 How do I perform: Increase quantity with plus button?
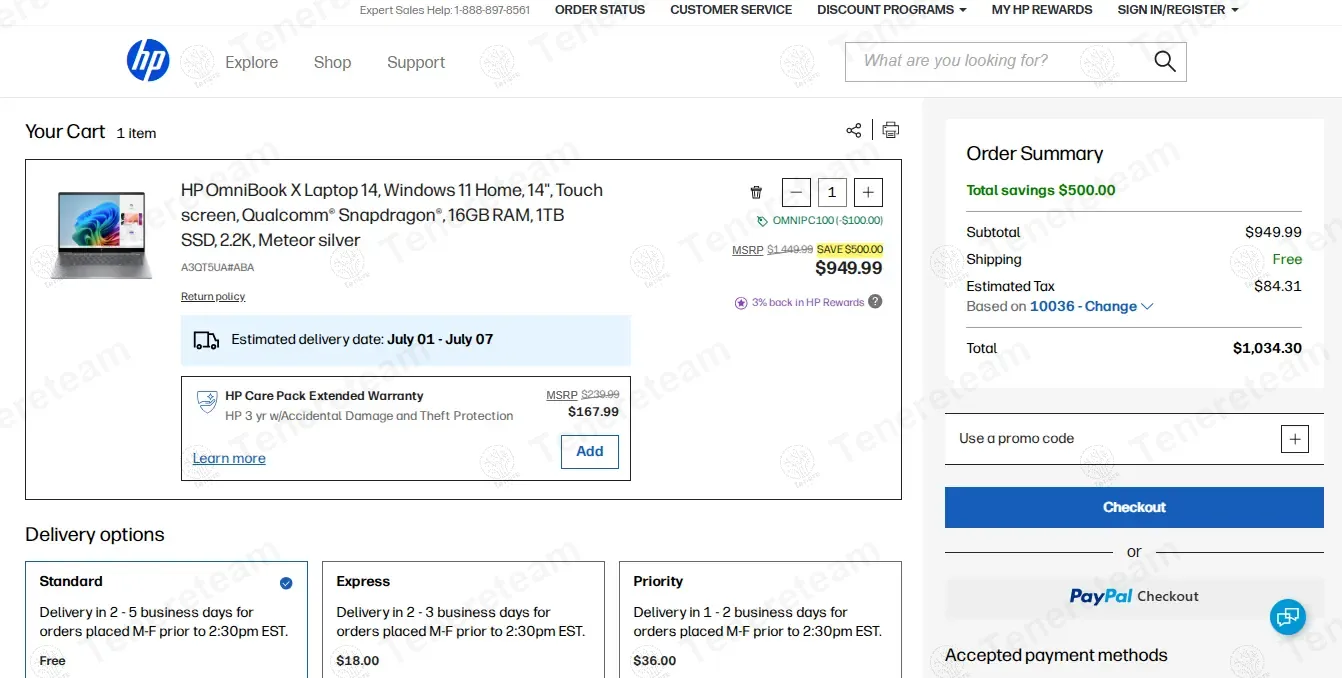pos(868,192)
